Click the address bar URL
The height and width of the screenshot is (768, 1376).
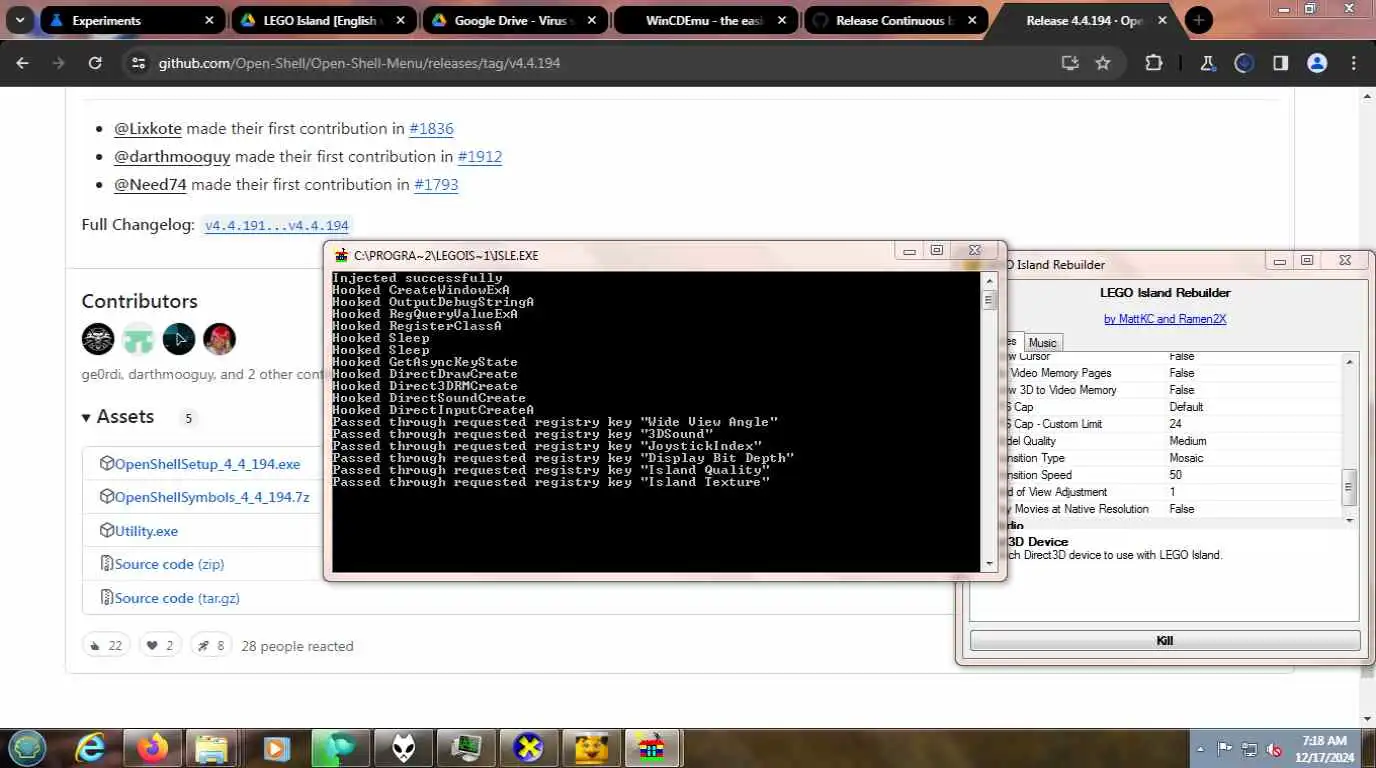point(359,63)
